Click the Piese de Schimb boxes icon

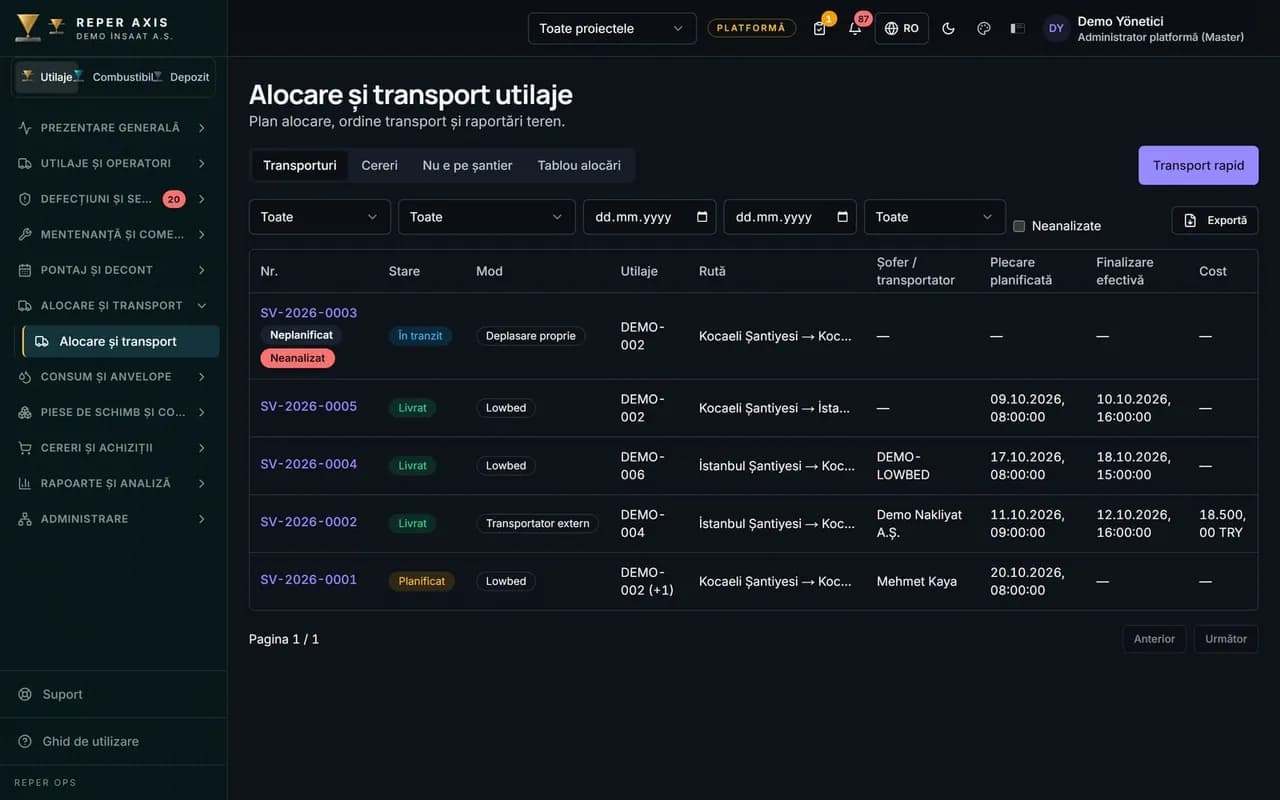(25, 412)
